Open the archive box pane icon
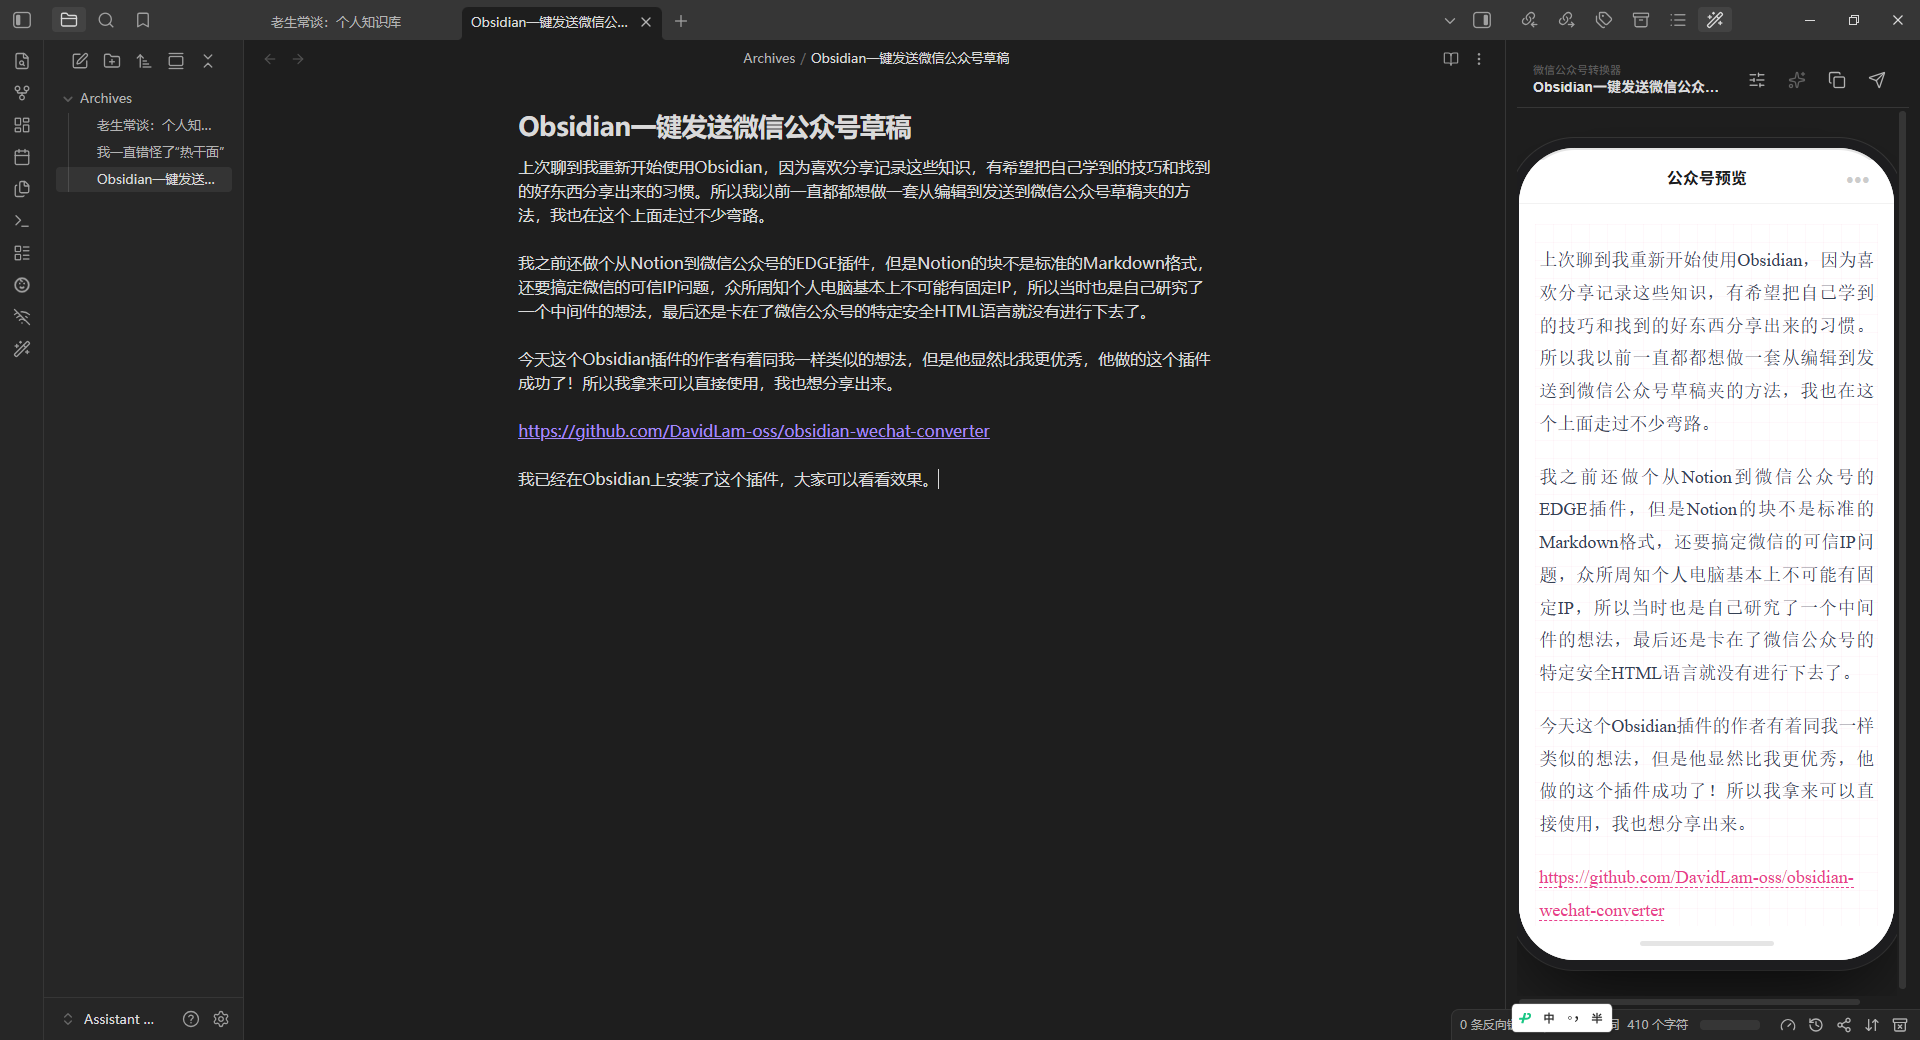The width and height of the screenshot is (1920, 1040). pyautogui.click(x=1641, y=20)
